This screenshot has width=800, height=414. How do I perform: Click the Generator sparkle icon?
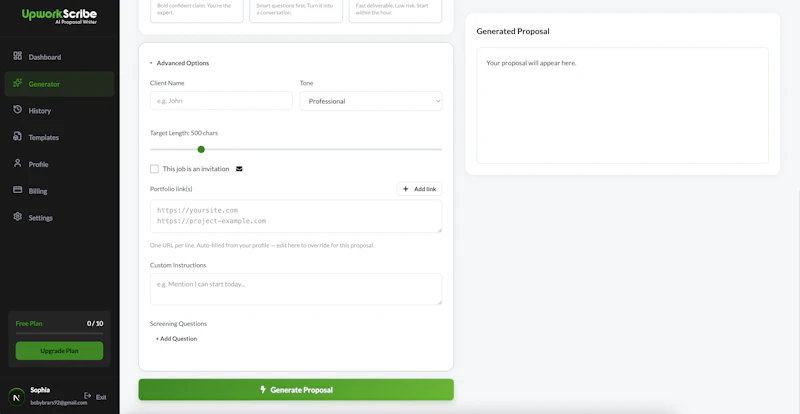[x=17, y=83]
